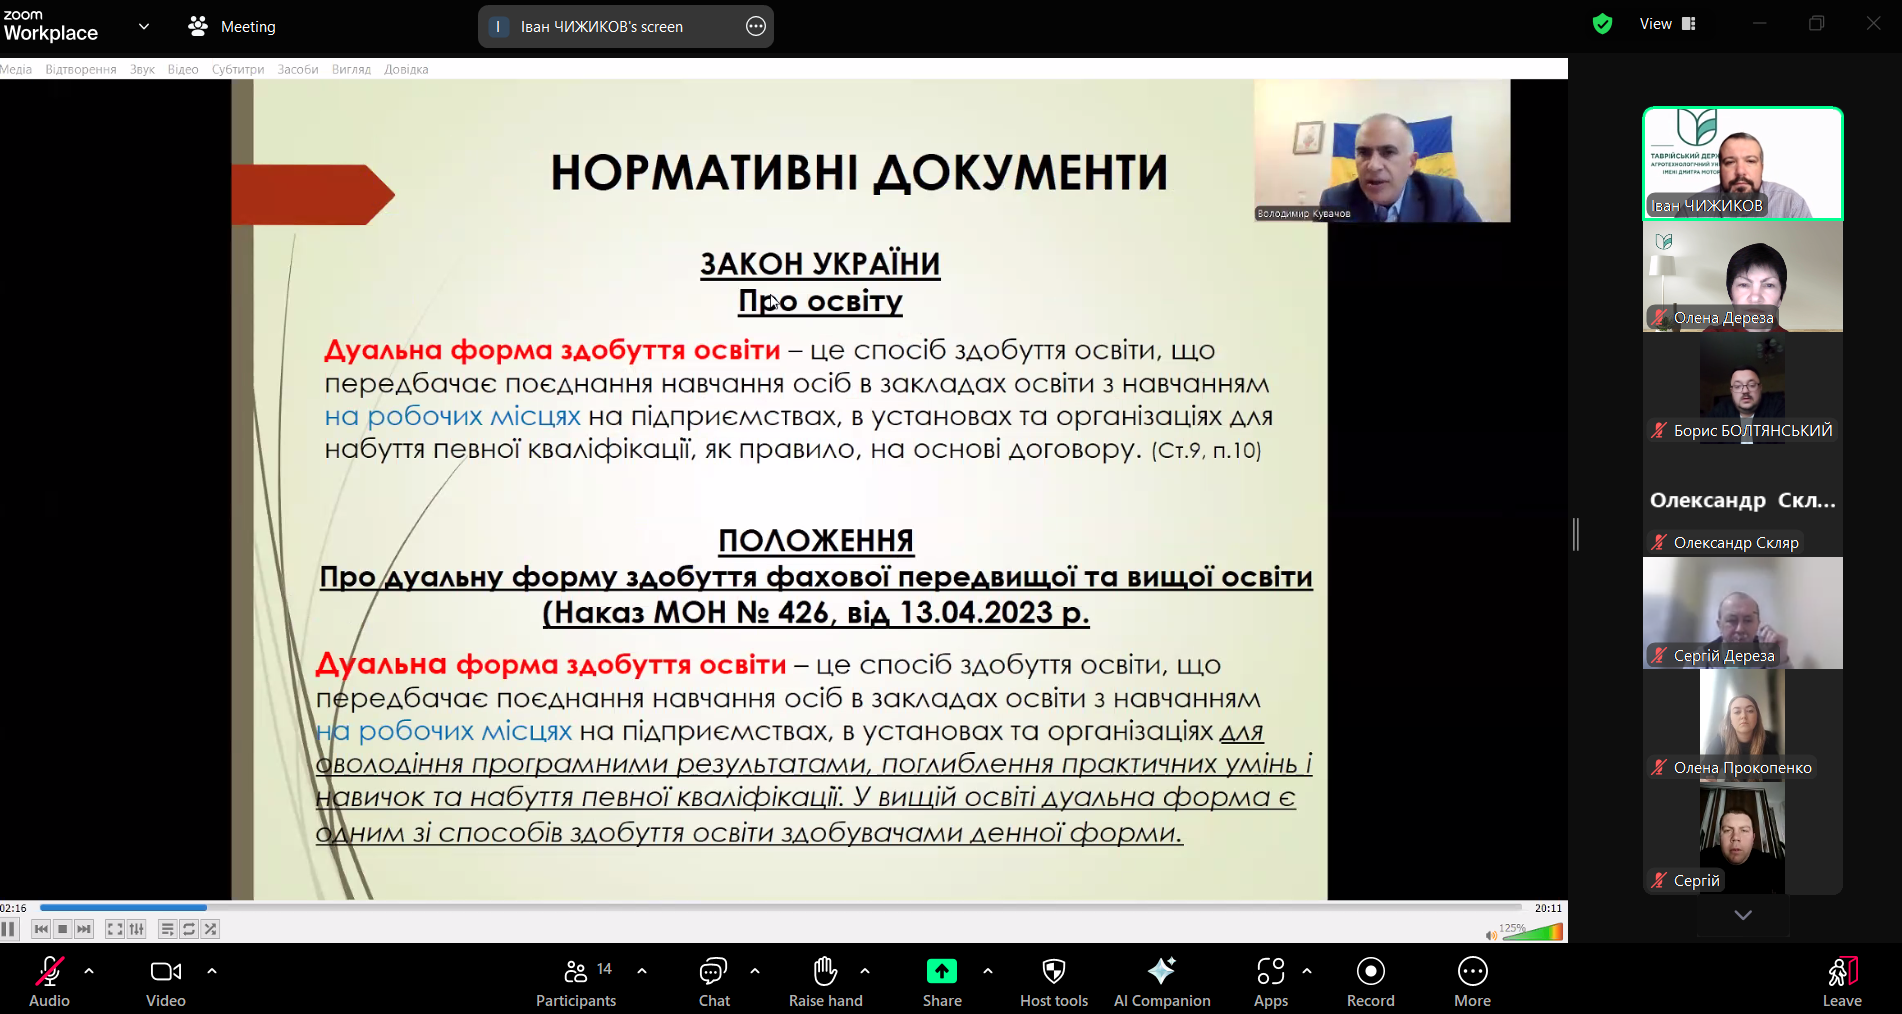Viewport: 1902px width, 1014px height.
Task: Open the Звук menu
Action: 142,69
